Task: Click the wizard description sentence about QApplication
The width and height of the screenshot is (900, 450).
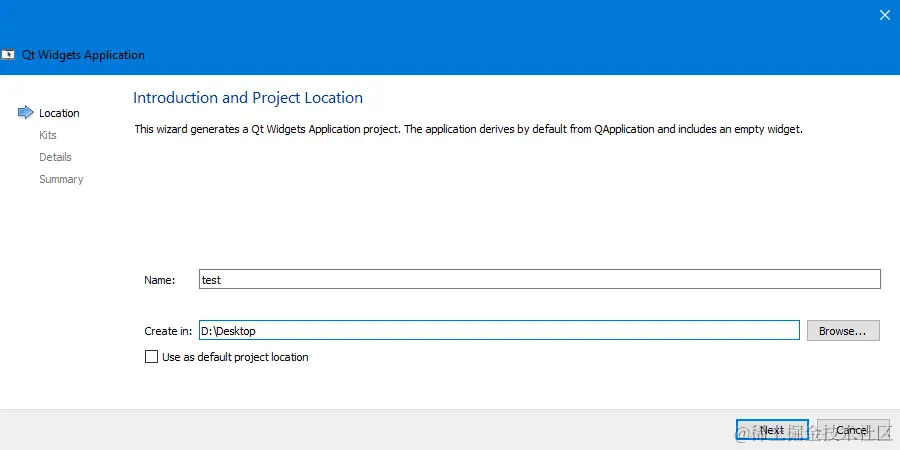Action: pyautogui.click(x=468, y=129)
